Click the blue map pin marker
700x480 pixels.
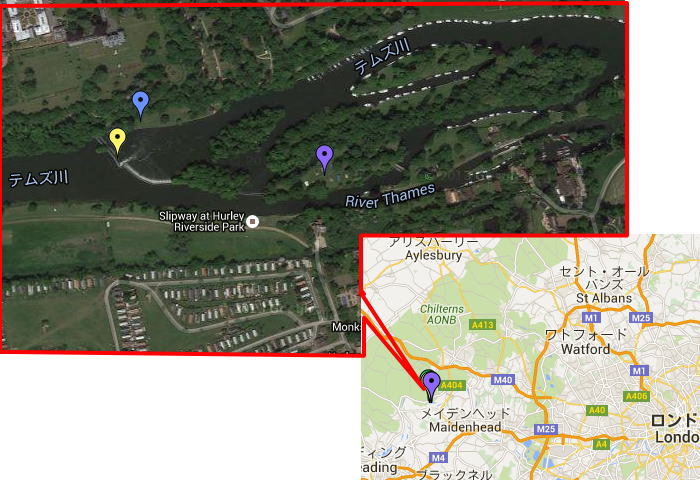pos(141,105)
